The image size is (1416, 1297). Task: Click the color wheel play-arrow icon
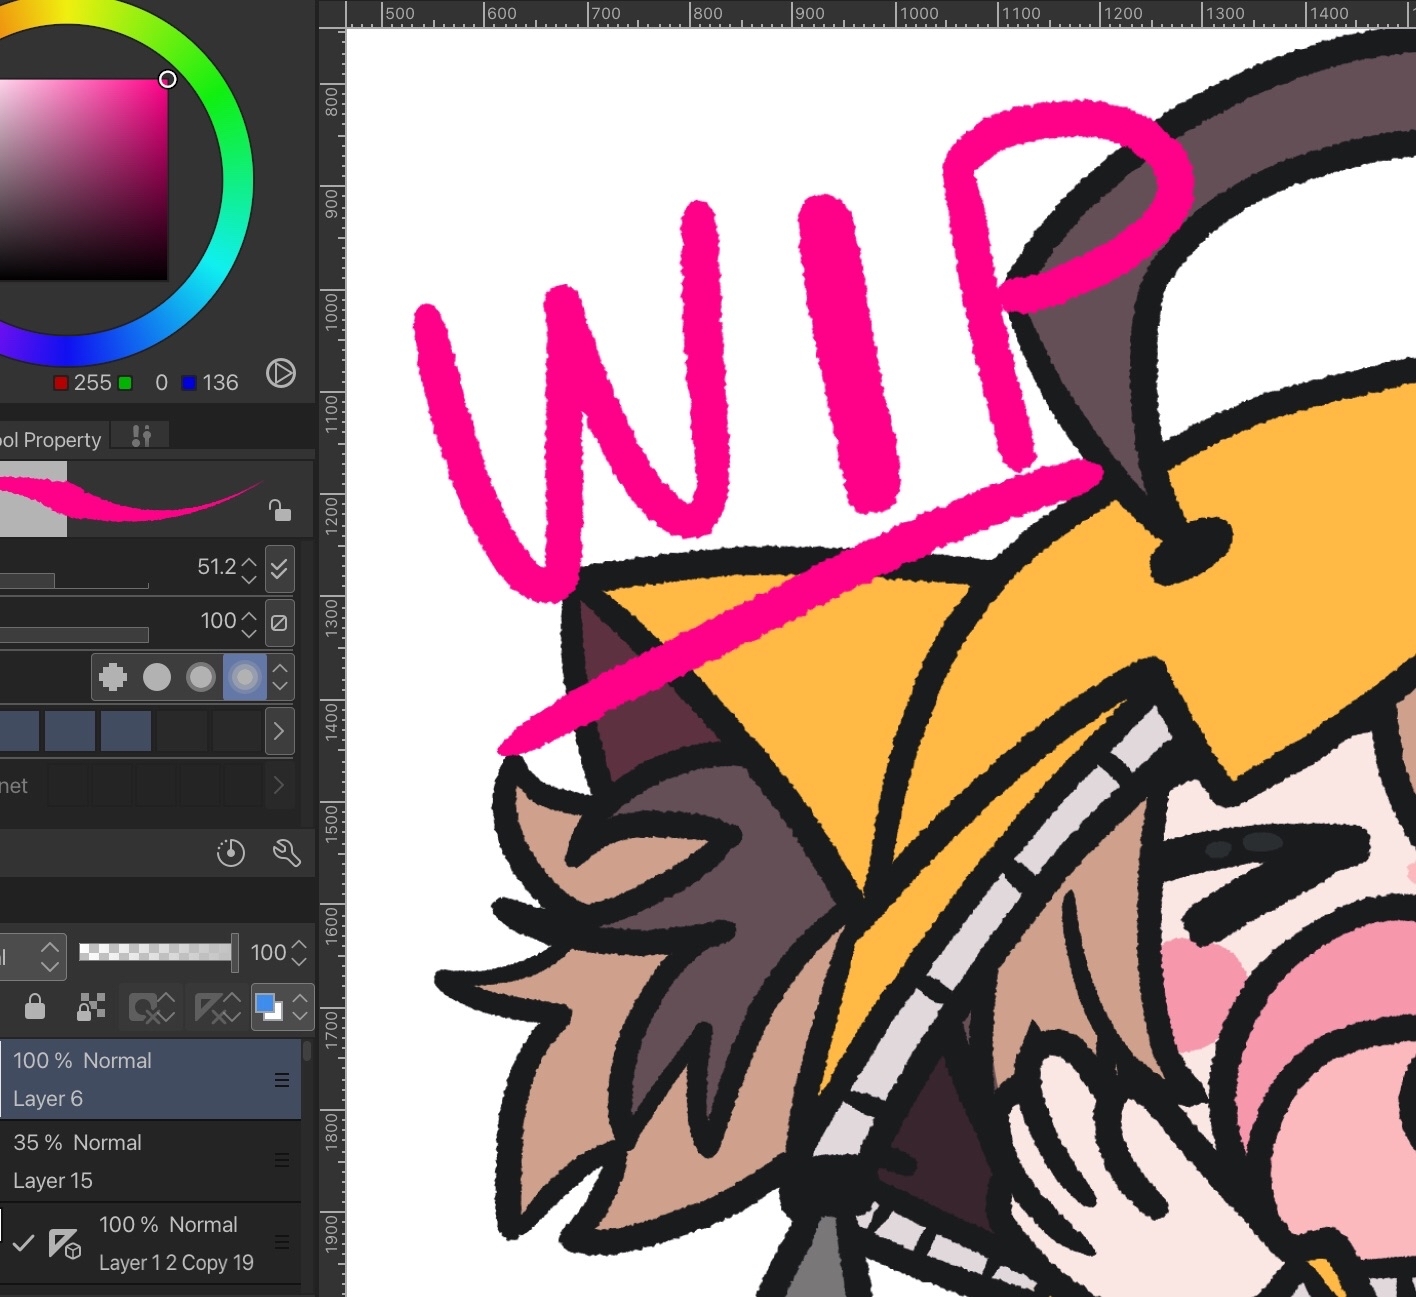pyautogui.click(x=281, y=374)
